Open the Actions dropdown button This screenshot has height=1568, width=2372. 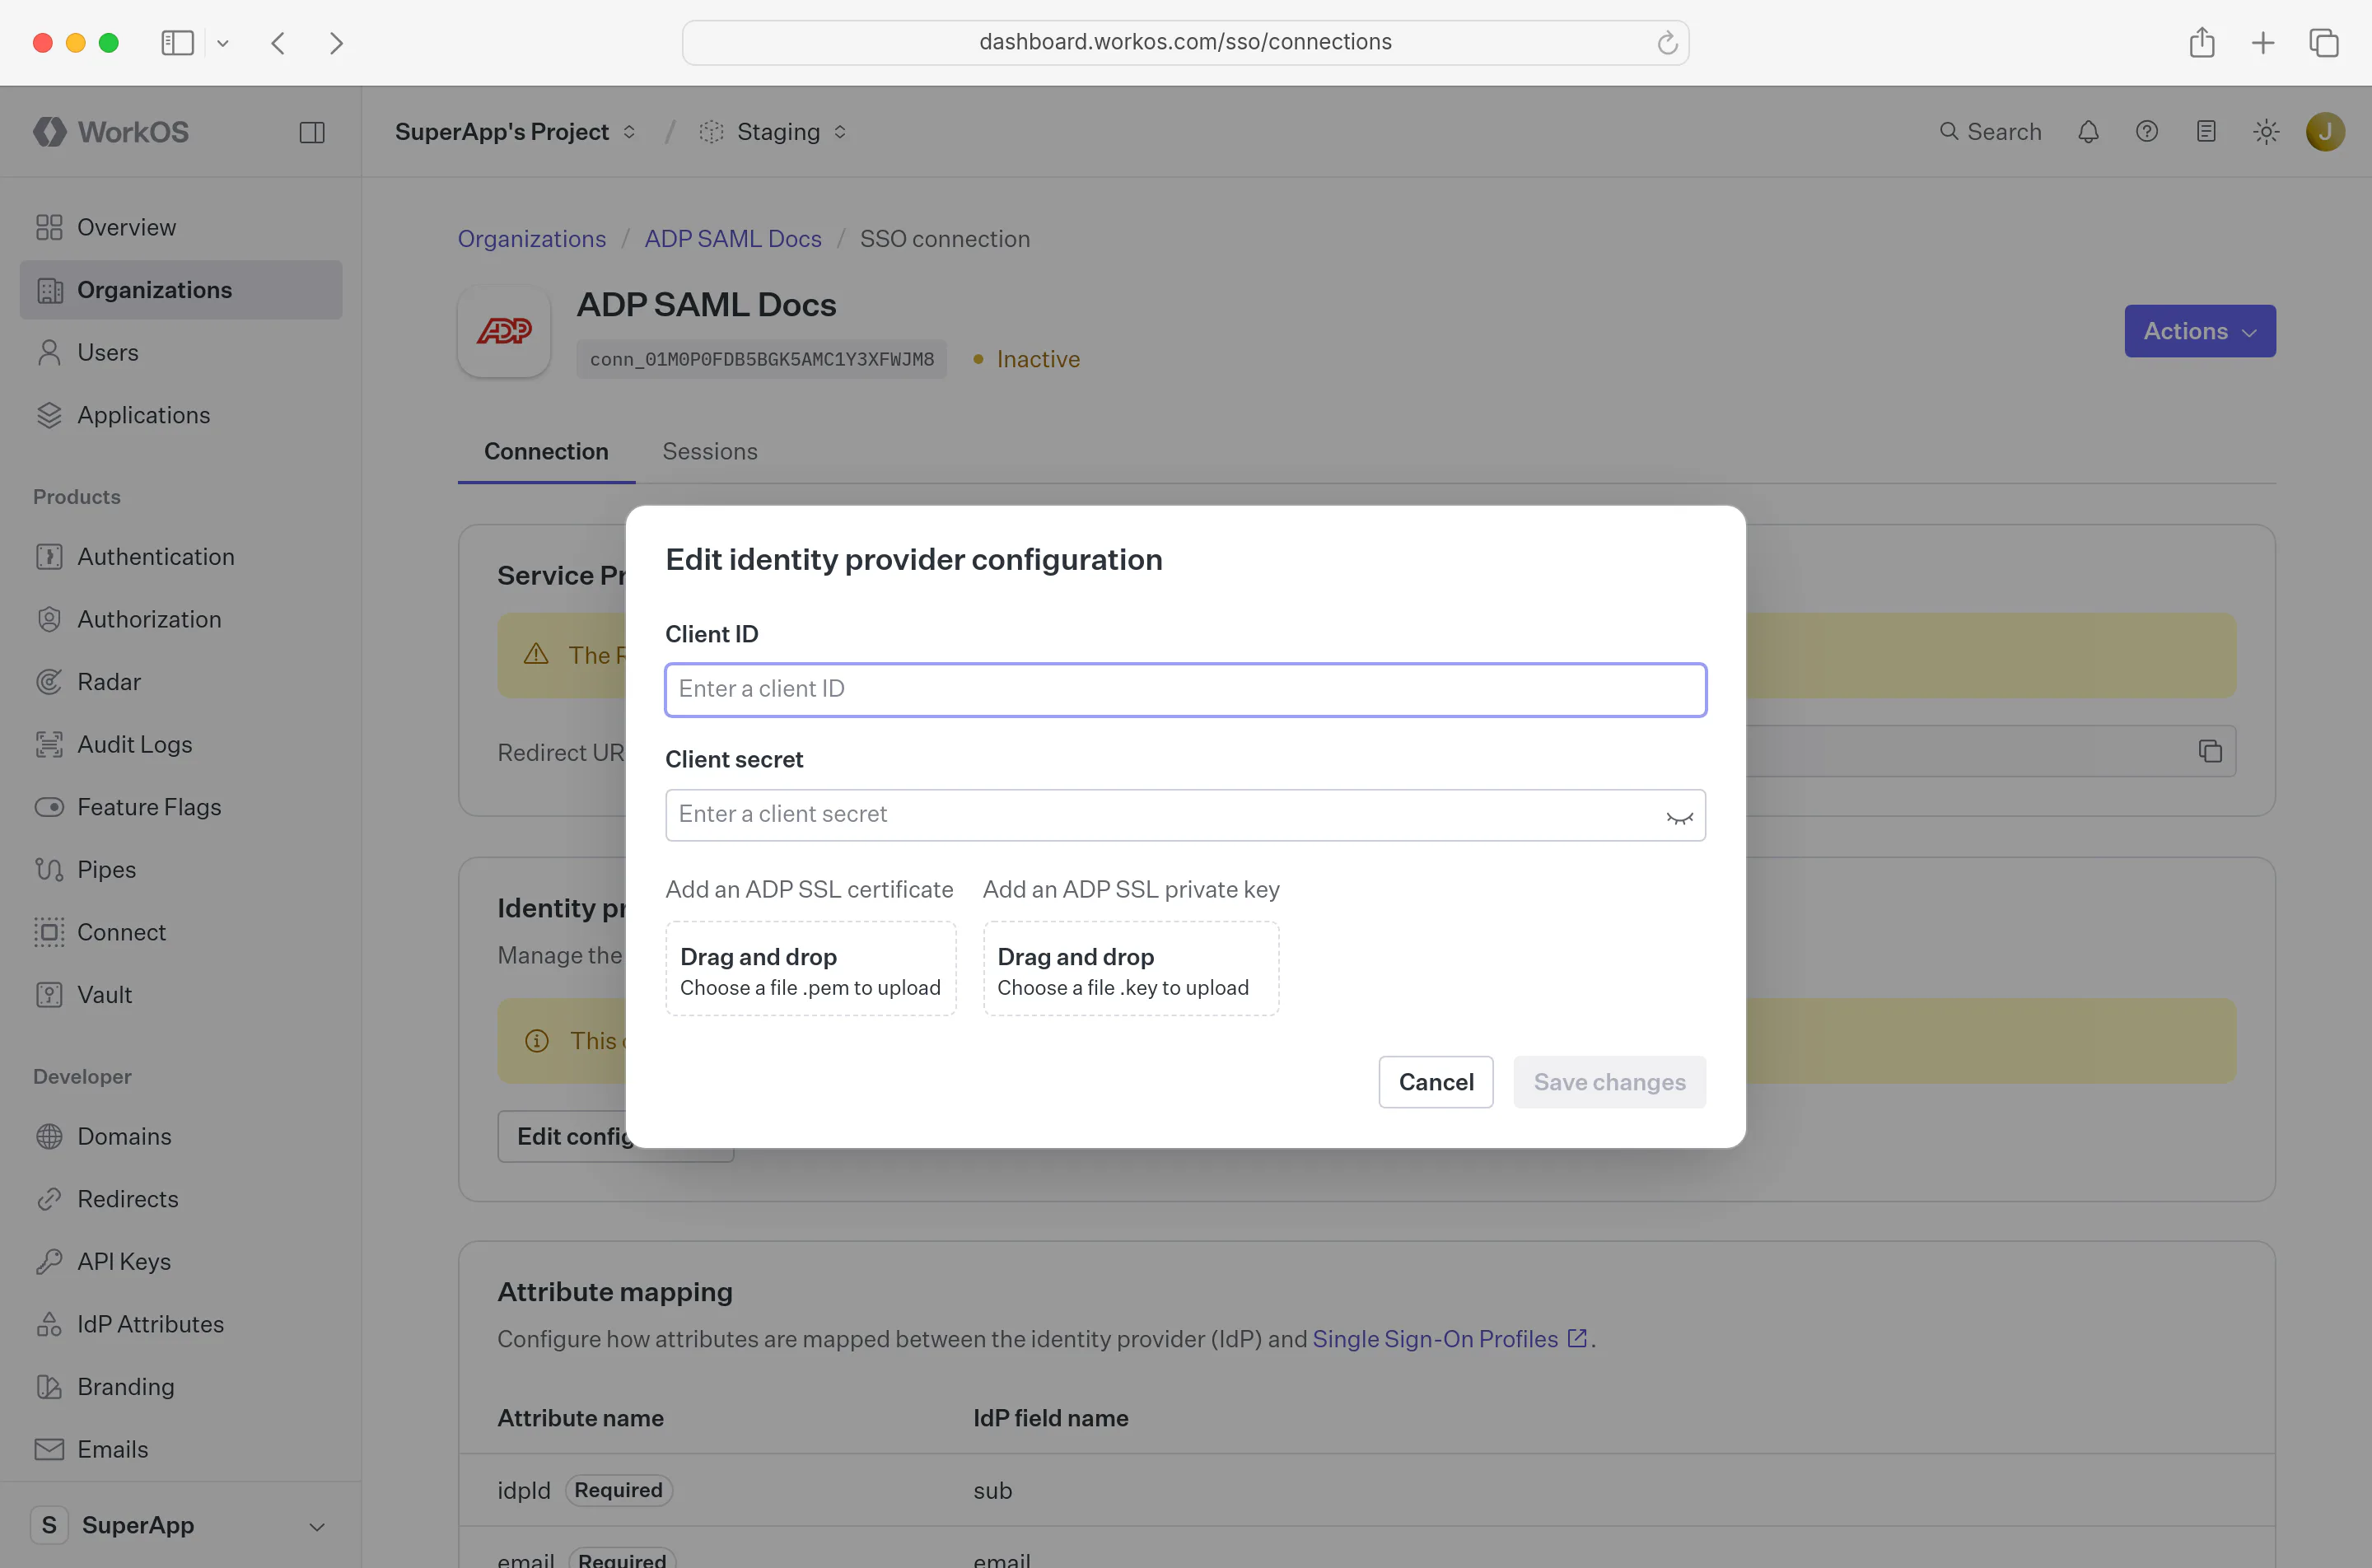(2200, 331)
